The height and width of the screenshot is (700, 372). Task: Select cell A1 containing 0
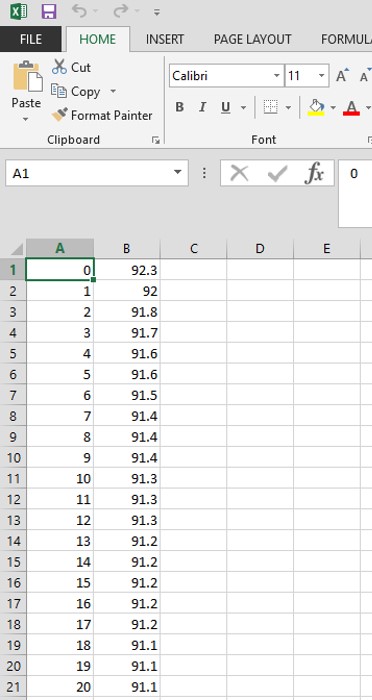[60, 270]
